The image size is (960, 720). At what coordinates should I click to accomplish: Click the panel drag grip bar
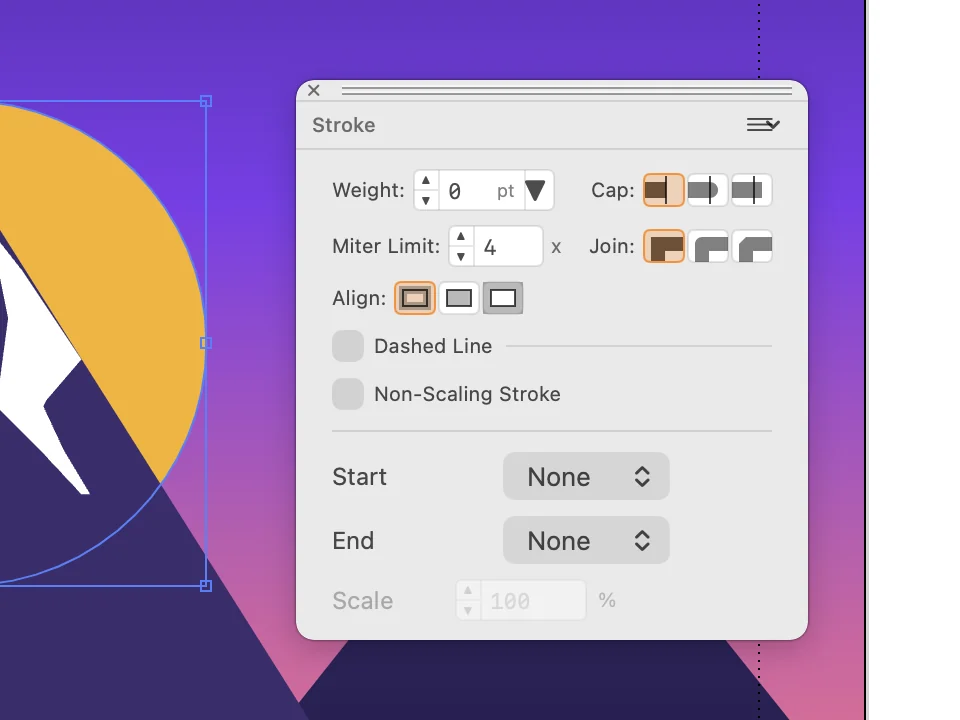[566, 91]
